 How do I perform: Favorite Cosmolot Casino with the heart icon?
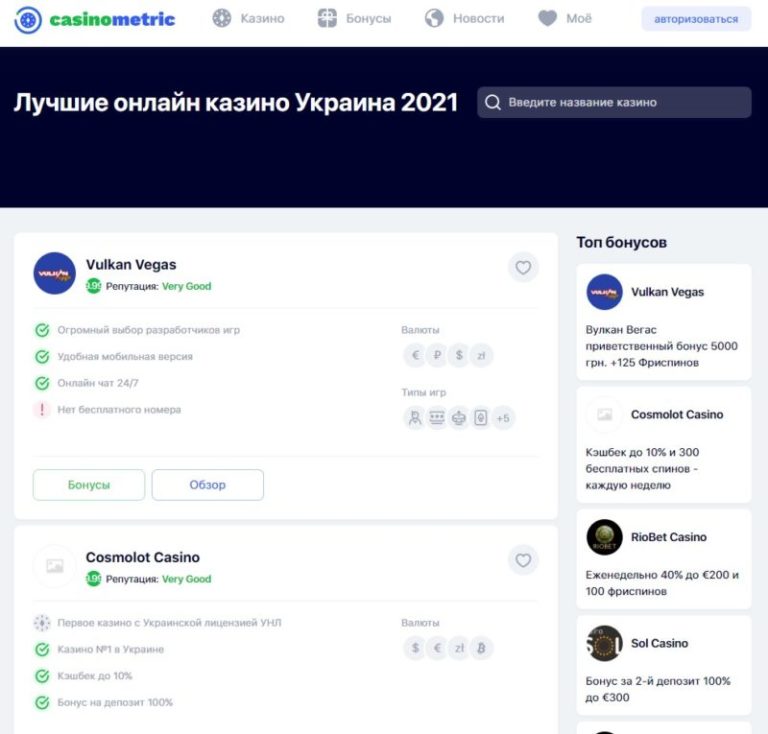coord(523,560)
